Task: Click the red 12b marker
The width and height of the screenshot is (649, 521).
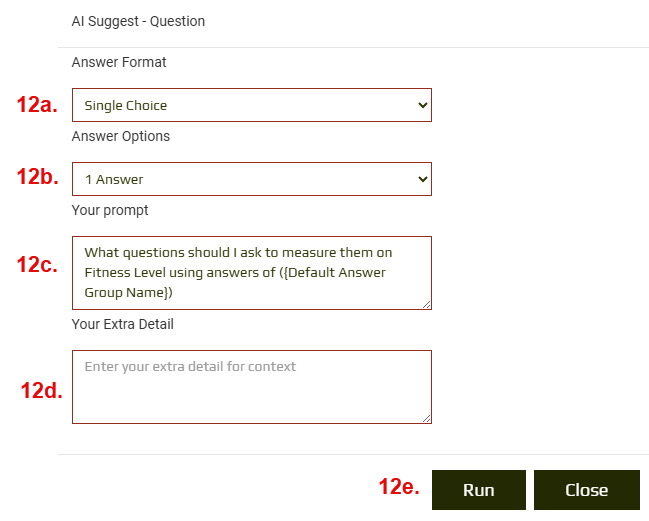Action: coord(37,178)
